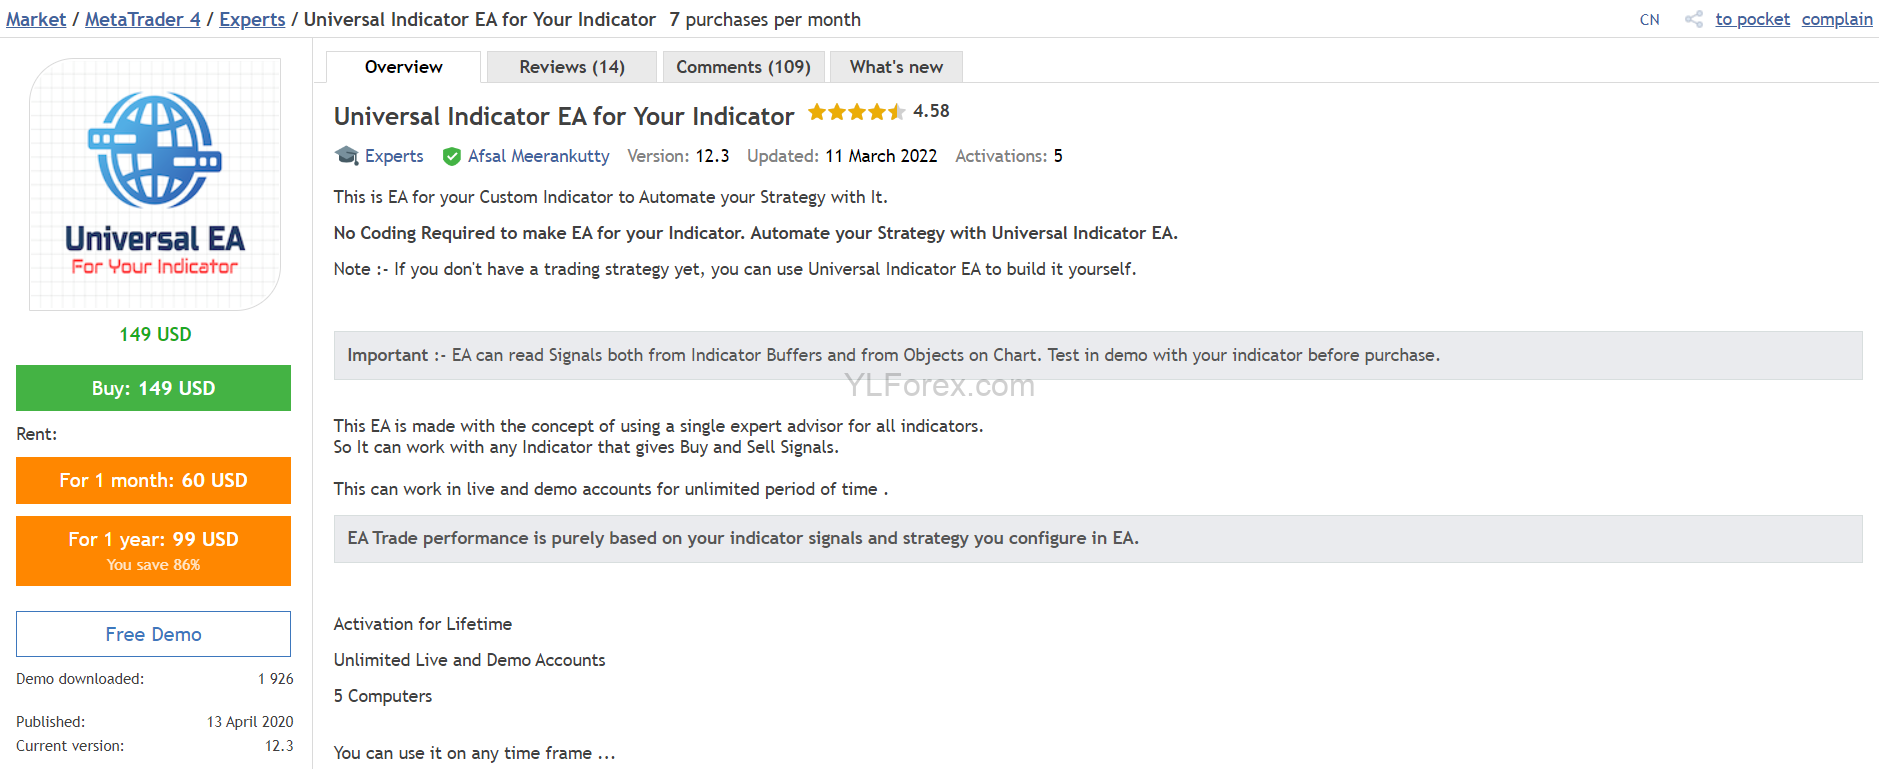Open the Universal EA product logo image
This screenshot has width=1879, height=769.
[x=155, y=184]
